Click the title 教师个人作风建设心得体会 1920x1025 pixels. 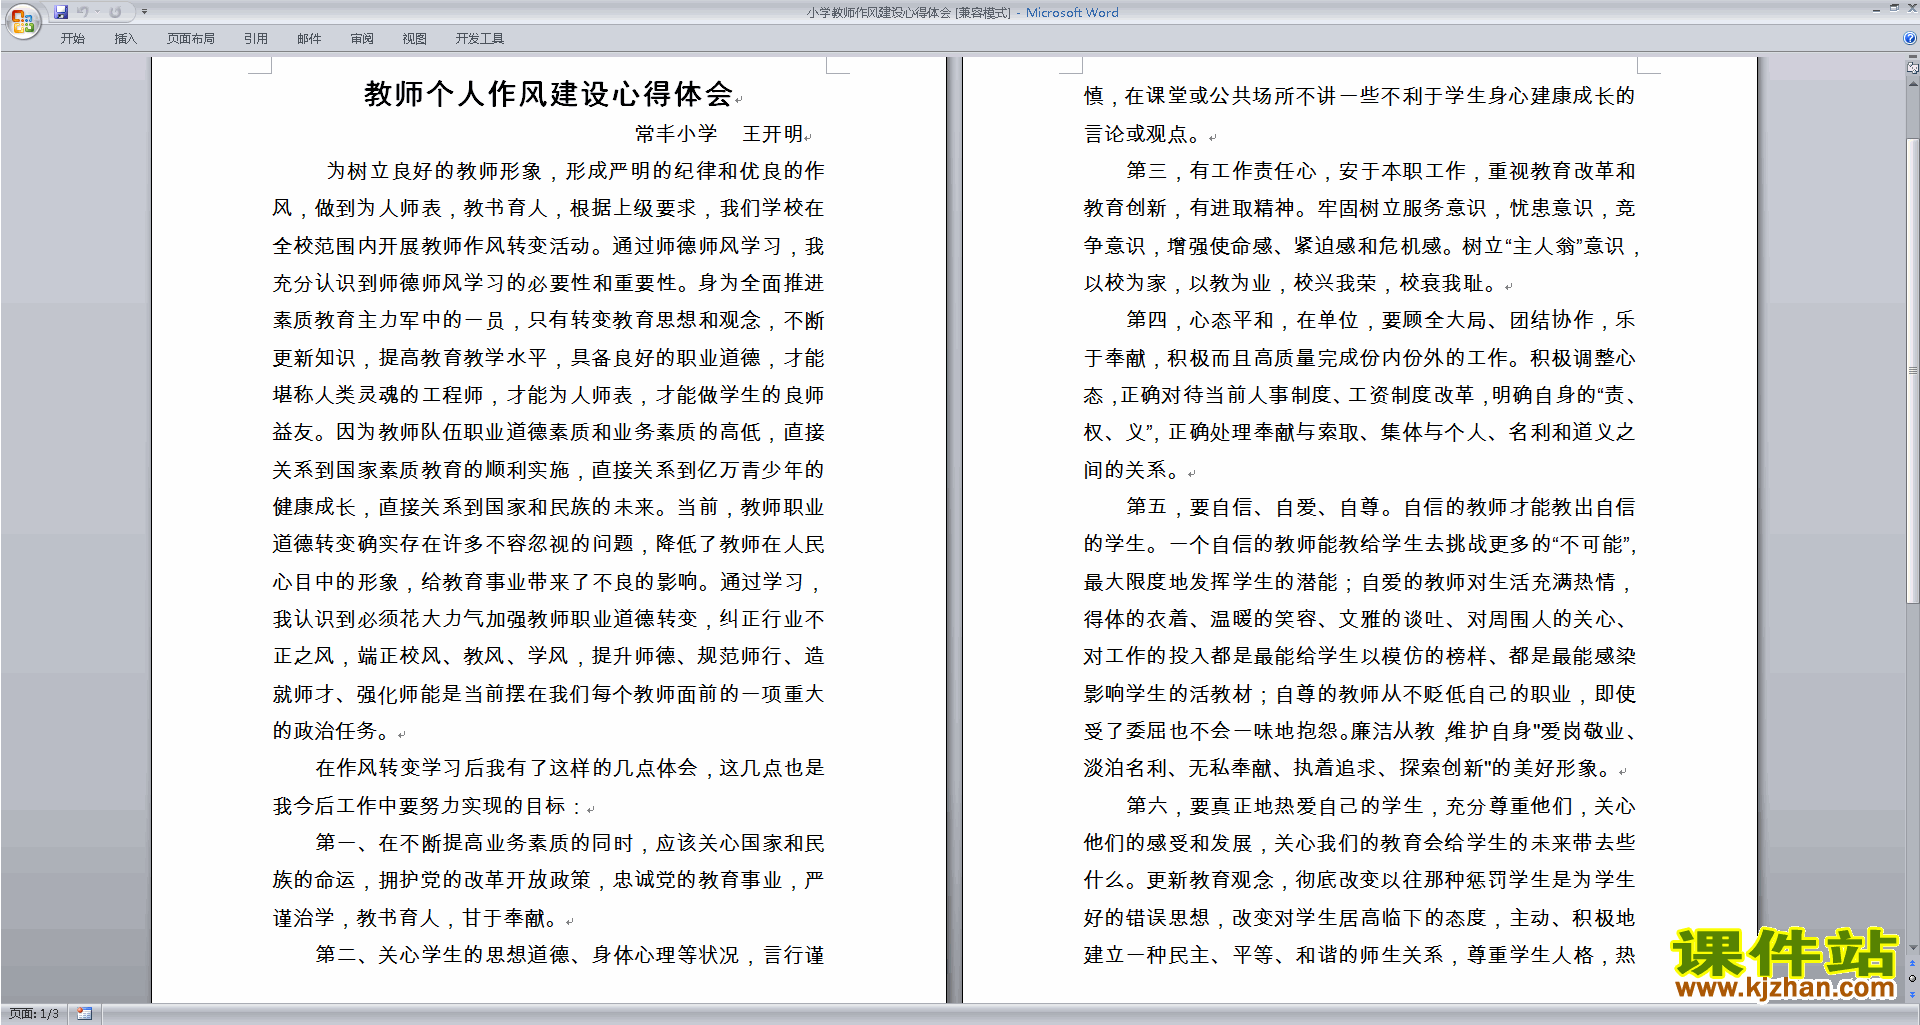(548, 94)
